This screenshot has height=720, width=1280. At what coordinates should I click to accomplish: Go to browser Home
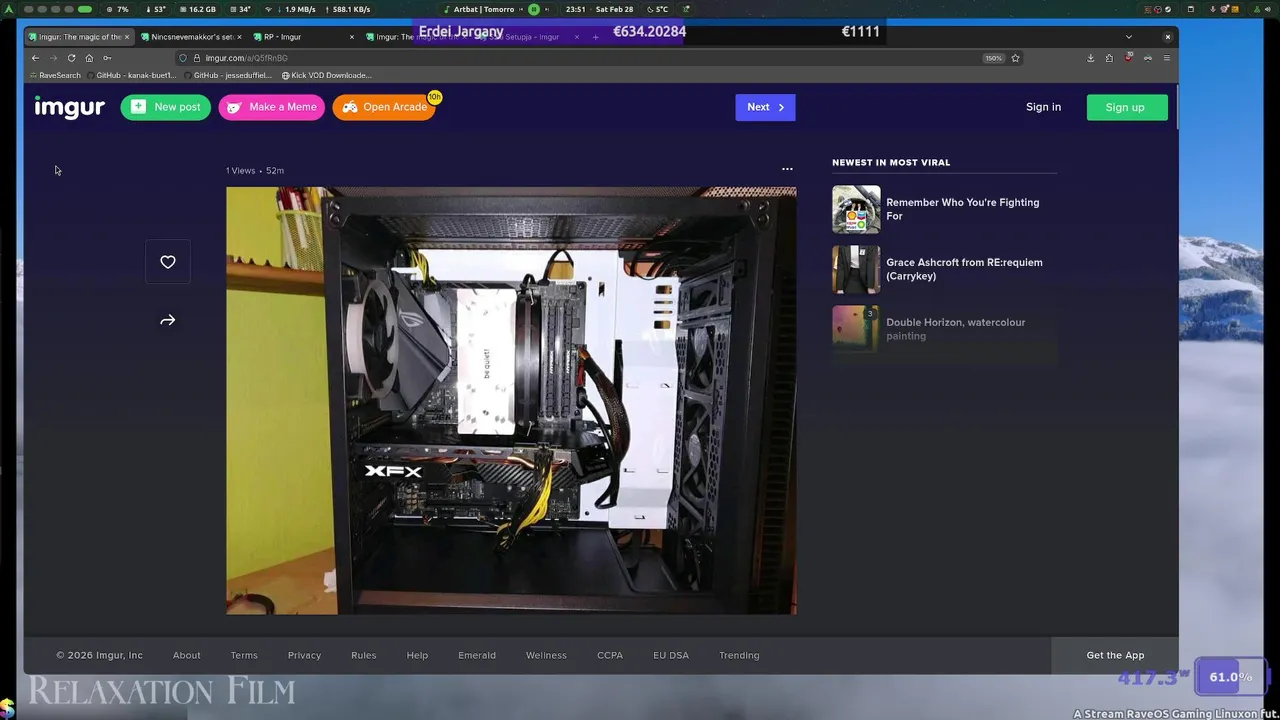click(89, 58)
